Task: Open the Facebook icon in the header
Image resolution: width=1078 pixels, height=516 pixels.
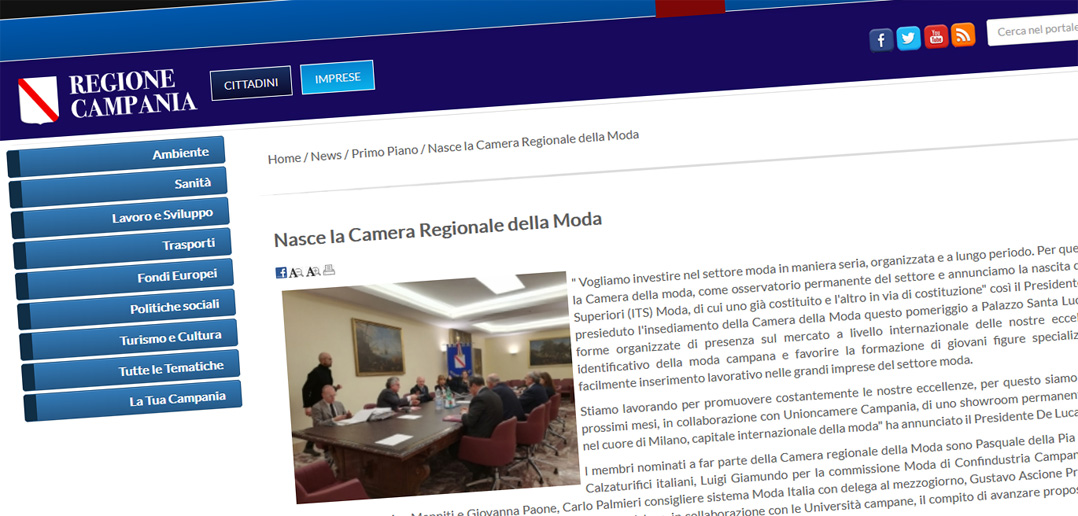Action: (881, 40)
